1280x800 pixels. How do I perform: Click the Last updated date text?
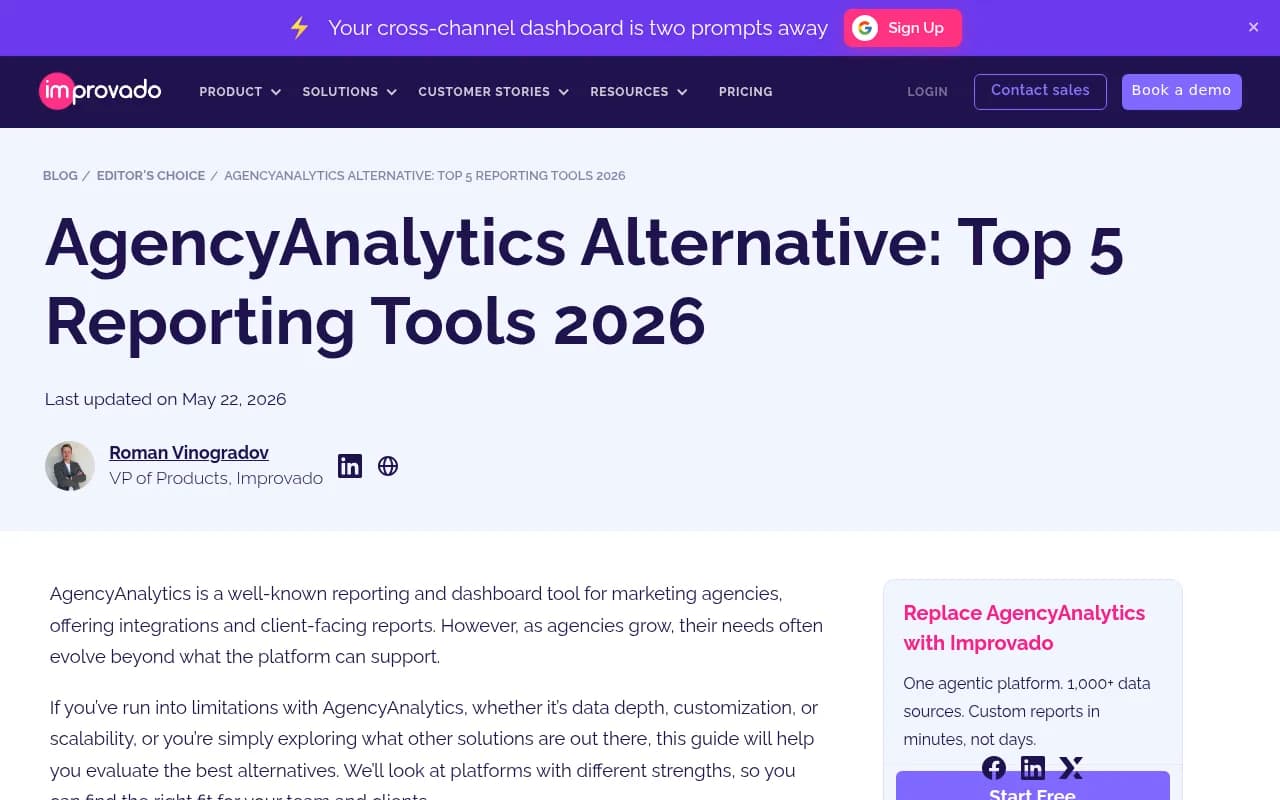pyautogui.click(x=166, y=399)
